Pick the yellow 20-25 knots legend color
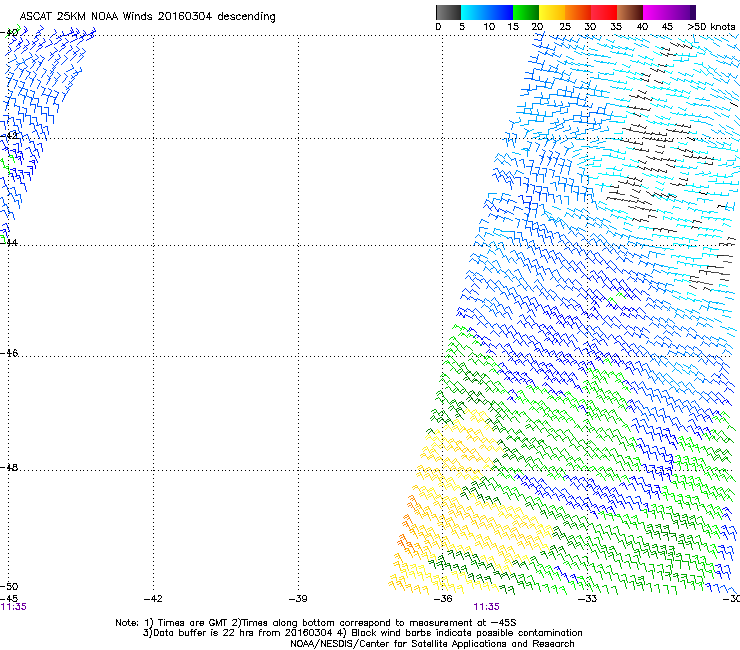The height and width of the screenshot is (650, 740). [552, 12]
